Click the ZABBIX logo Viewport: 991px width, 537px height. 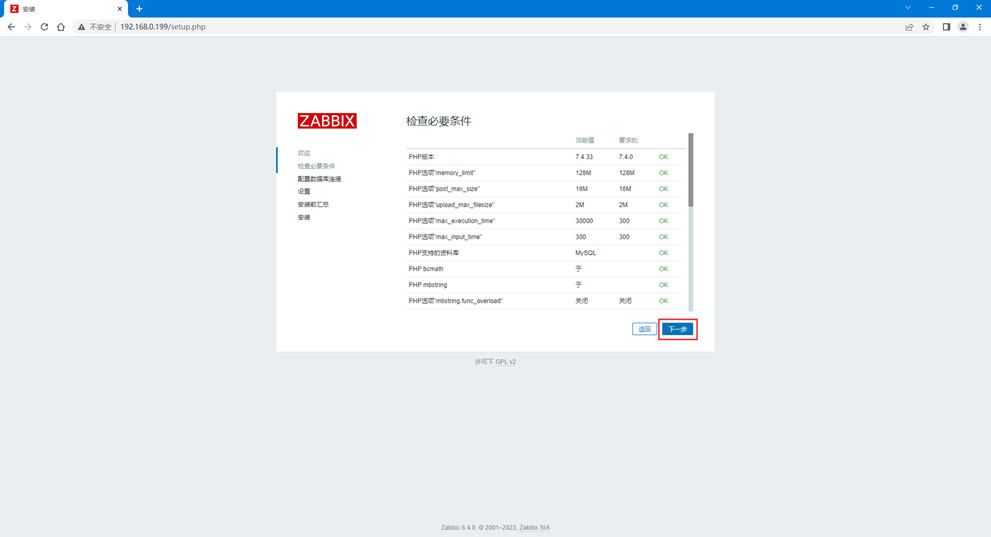tap(327, 121)
